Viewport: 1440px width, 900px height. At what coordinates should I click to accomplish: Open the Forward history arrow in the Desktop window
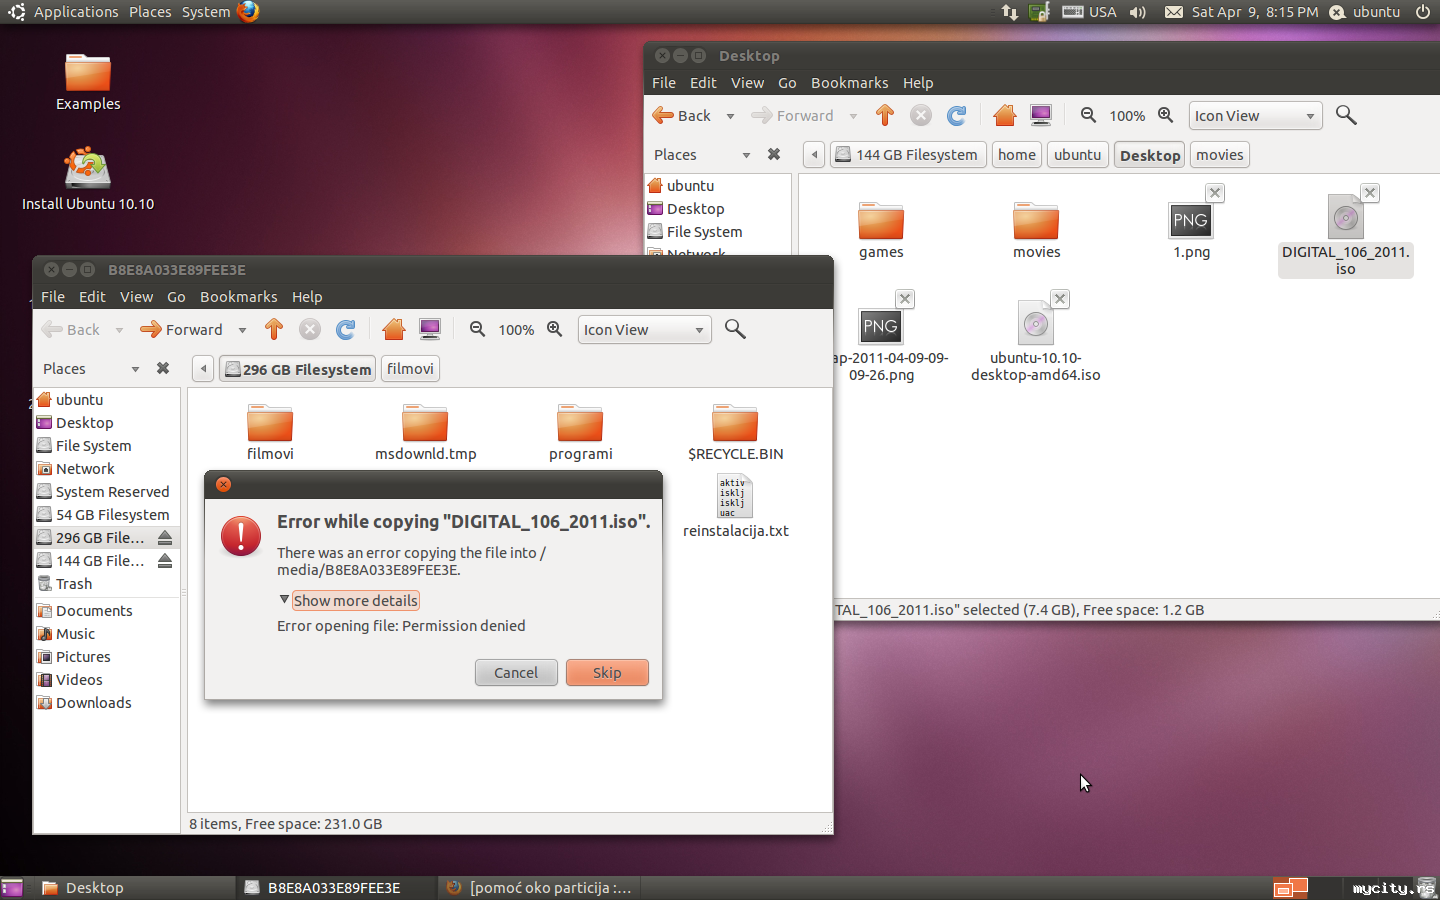853,116
